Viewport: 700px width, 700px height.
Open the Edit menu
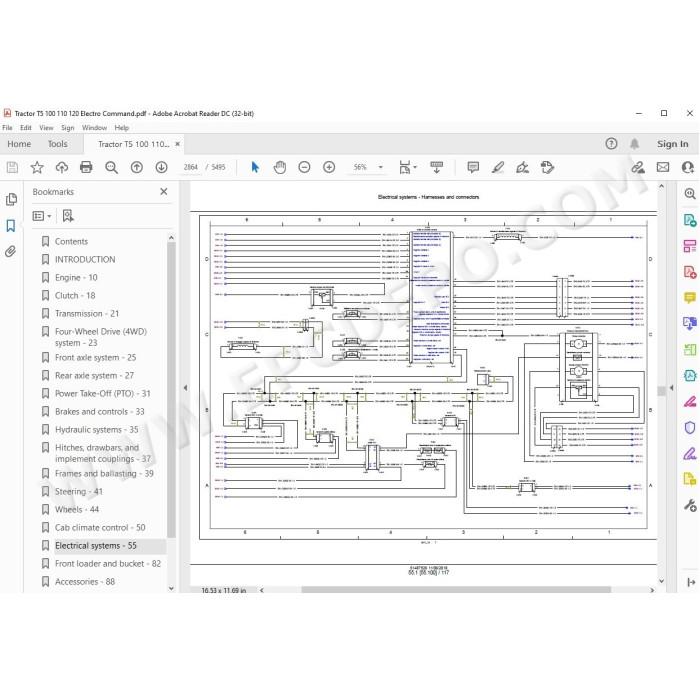26,128
